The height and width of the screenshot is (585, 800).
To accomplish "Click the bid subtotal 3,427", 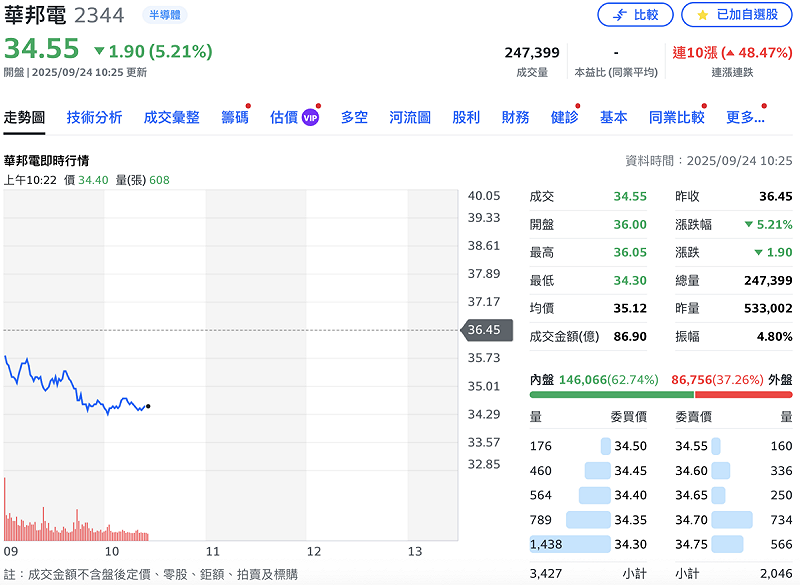I will 545,574.
